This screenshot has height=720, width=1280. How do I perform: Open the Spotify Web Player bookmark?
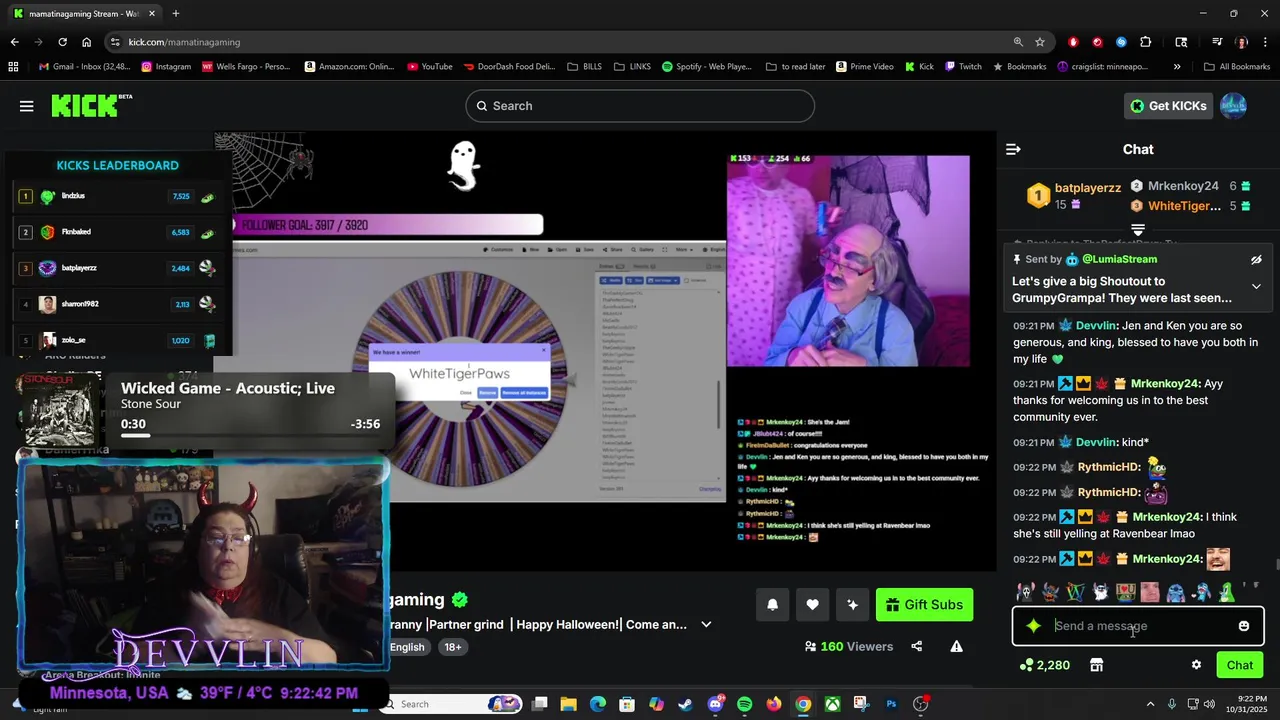pos(706,67)
